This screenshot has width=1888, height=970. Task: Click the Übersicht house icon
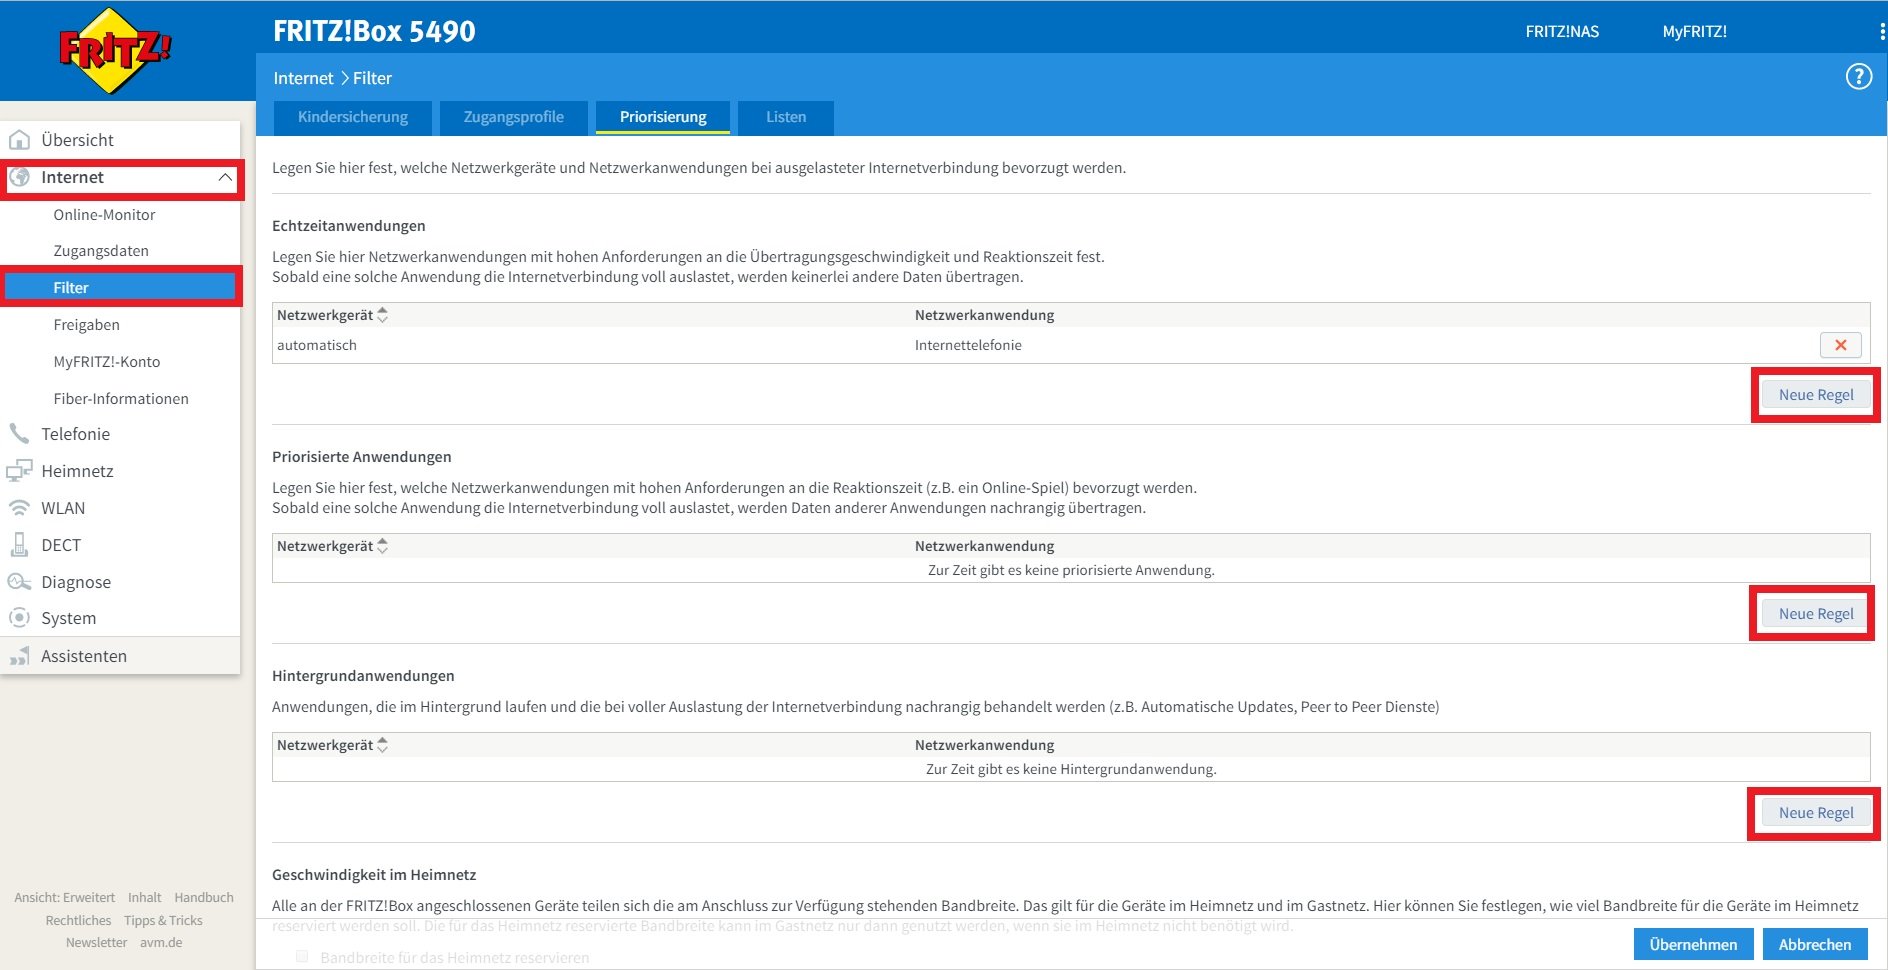(19, 140)
